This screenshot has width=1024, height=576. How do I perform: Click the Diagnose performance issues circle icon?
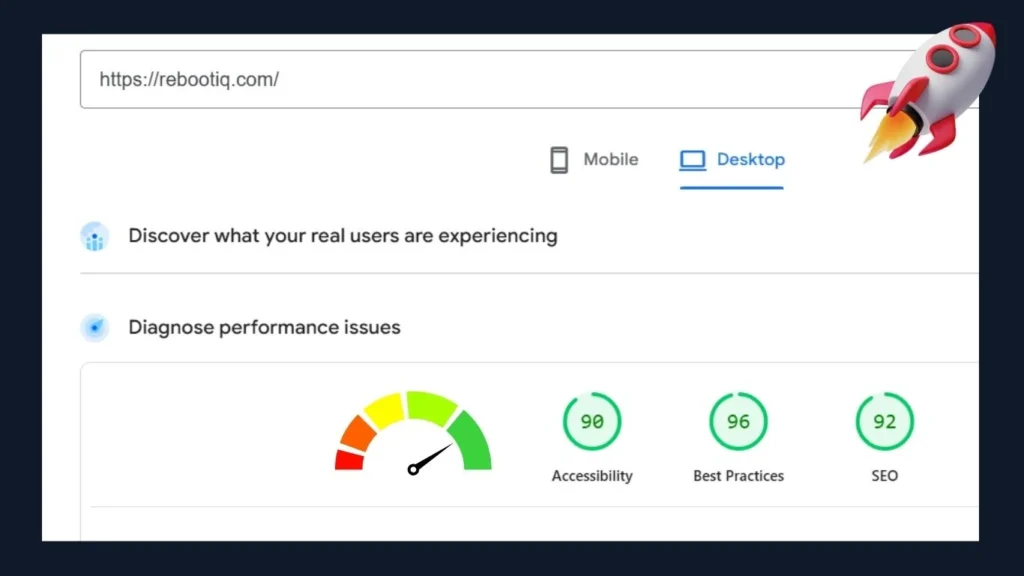(x=94, y=327)
